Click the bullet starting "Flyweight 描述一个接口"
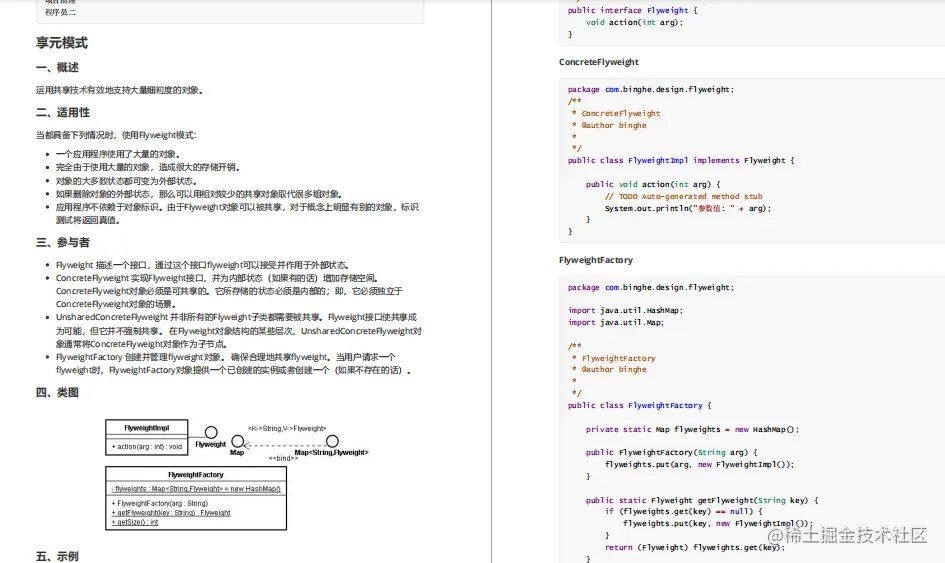Viewport: 945px width, 563px height. click(x=202, y=265)
